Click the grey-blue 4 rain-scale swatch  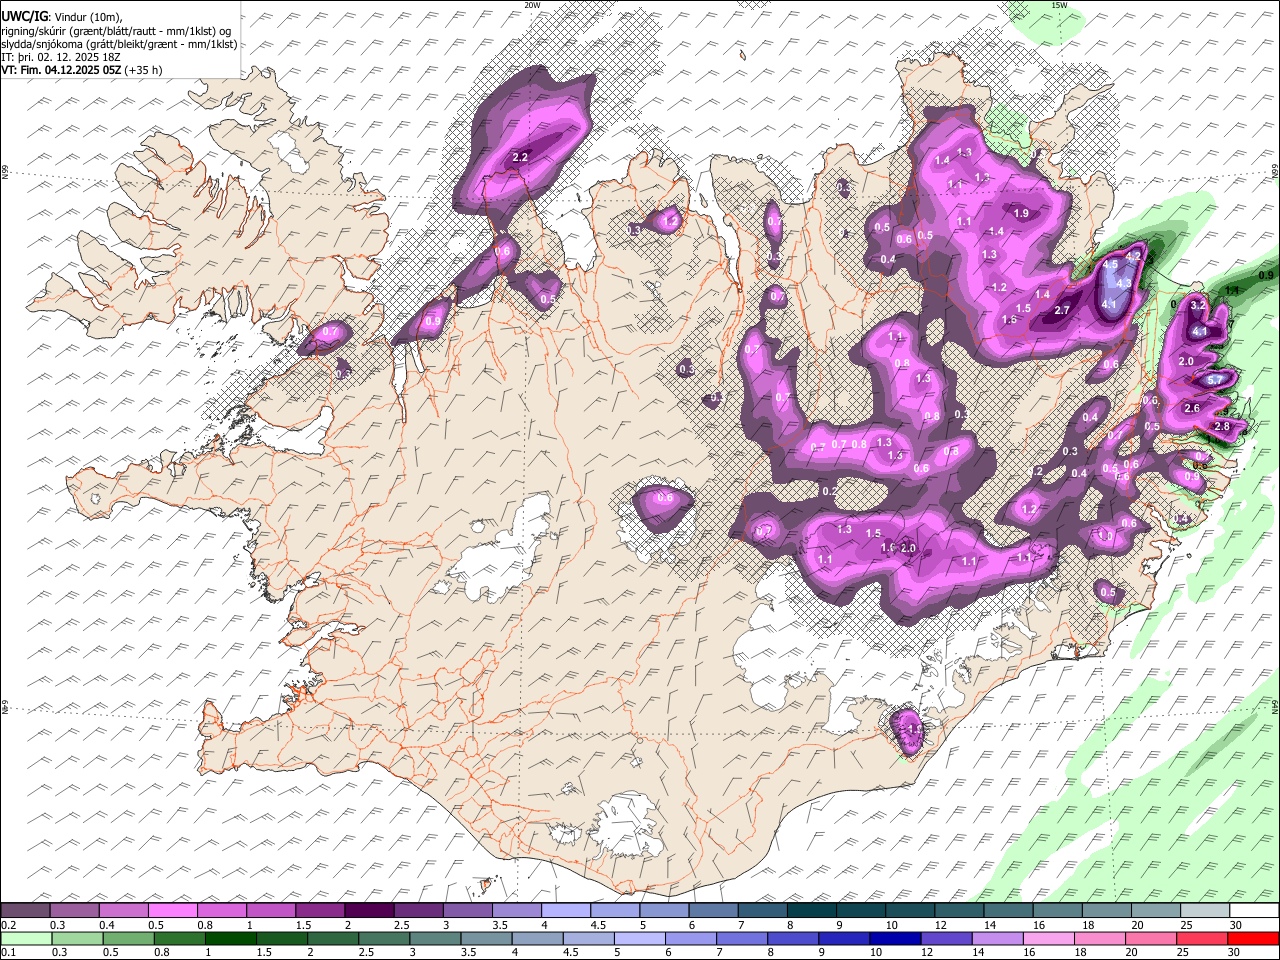tap(536, 939)
